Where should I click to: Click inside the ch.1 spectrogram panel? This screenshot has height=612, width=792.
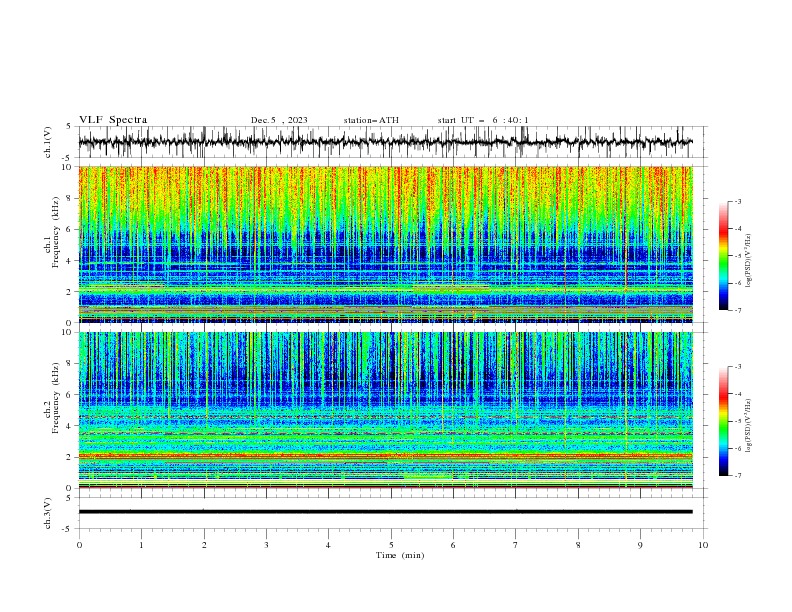tap(385, 244)
